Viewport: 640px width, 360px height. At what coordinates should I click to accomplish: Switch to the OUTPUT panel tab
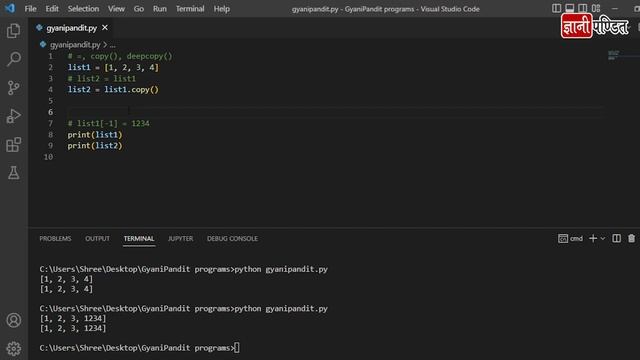pos(97,239)
